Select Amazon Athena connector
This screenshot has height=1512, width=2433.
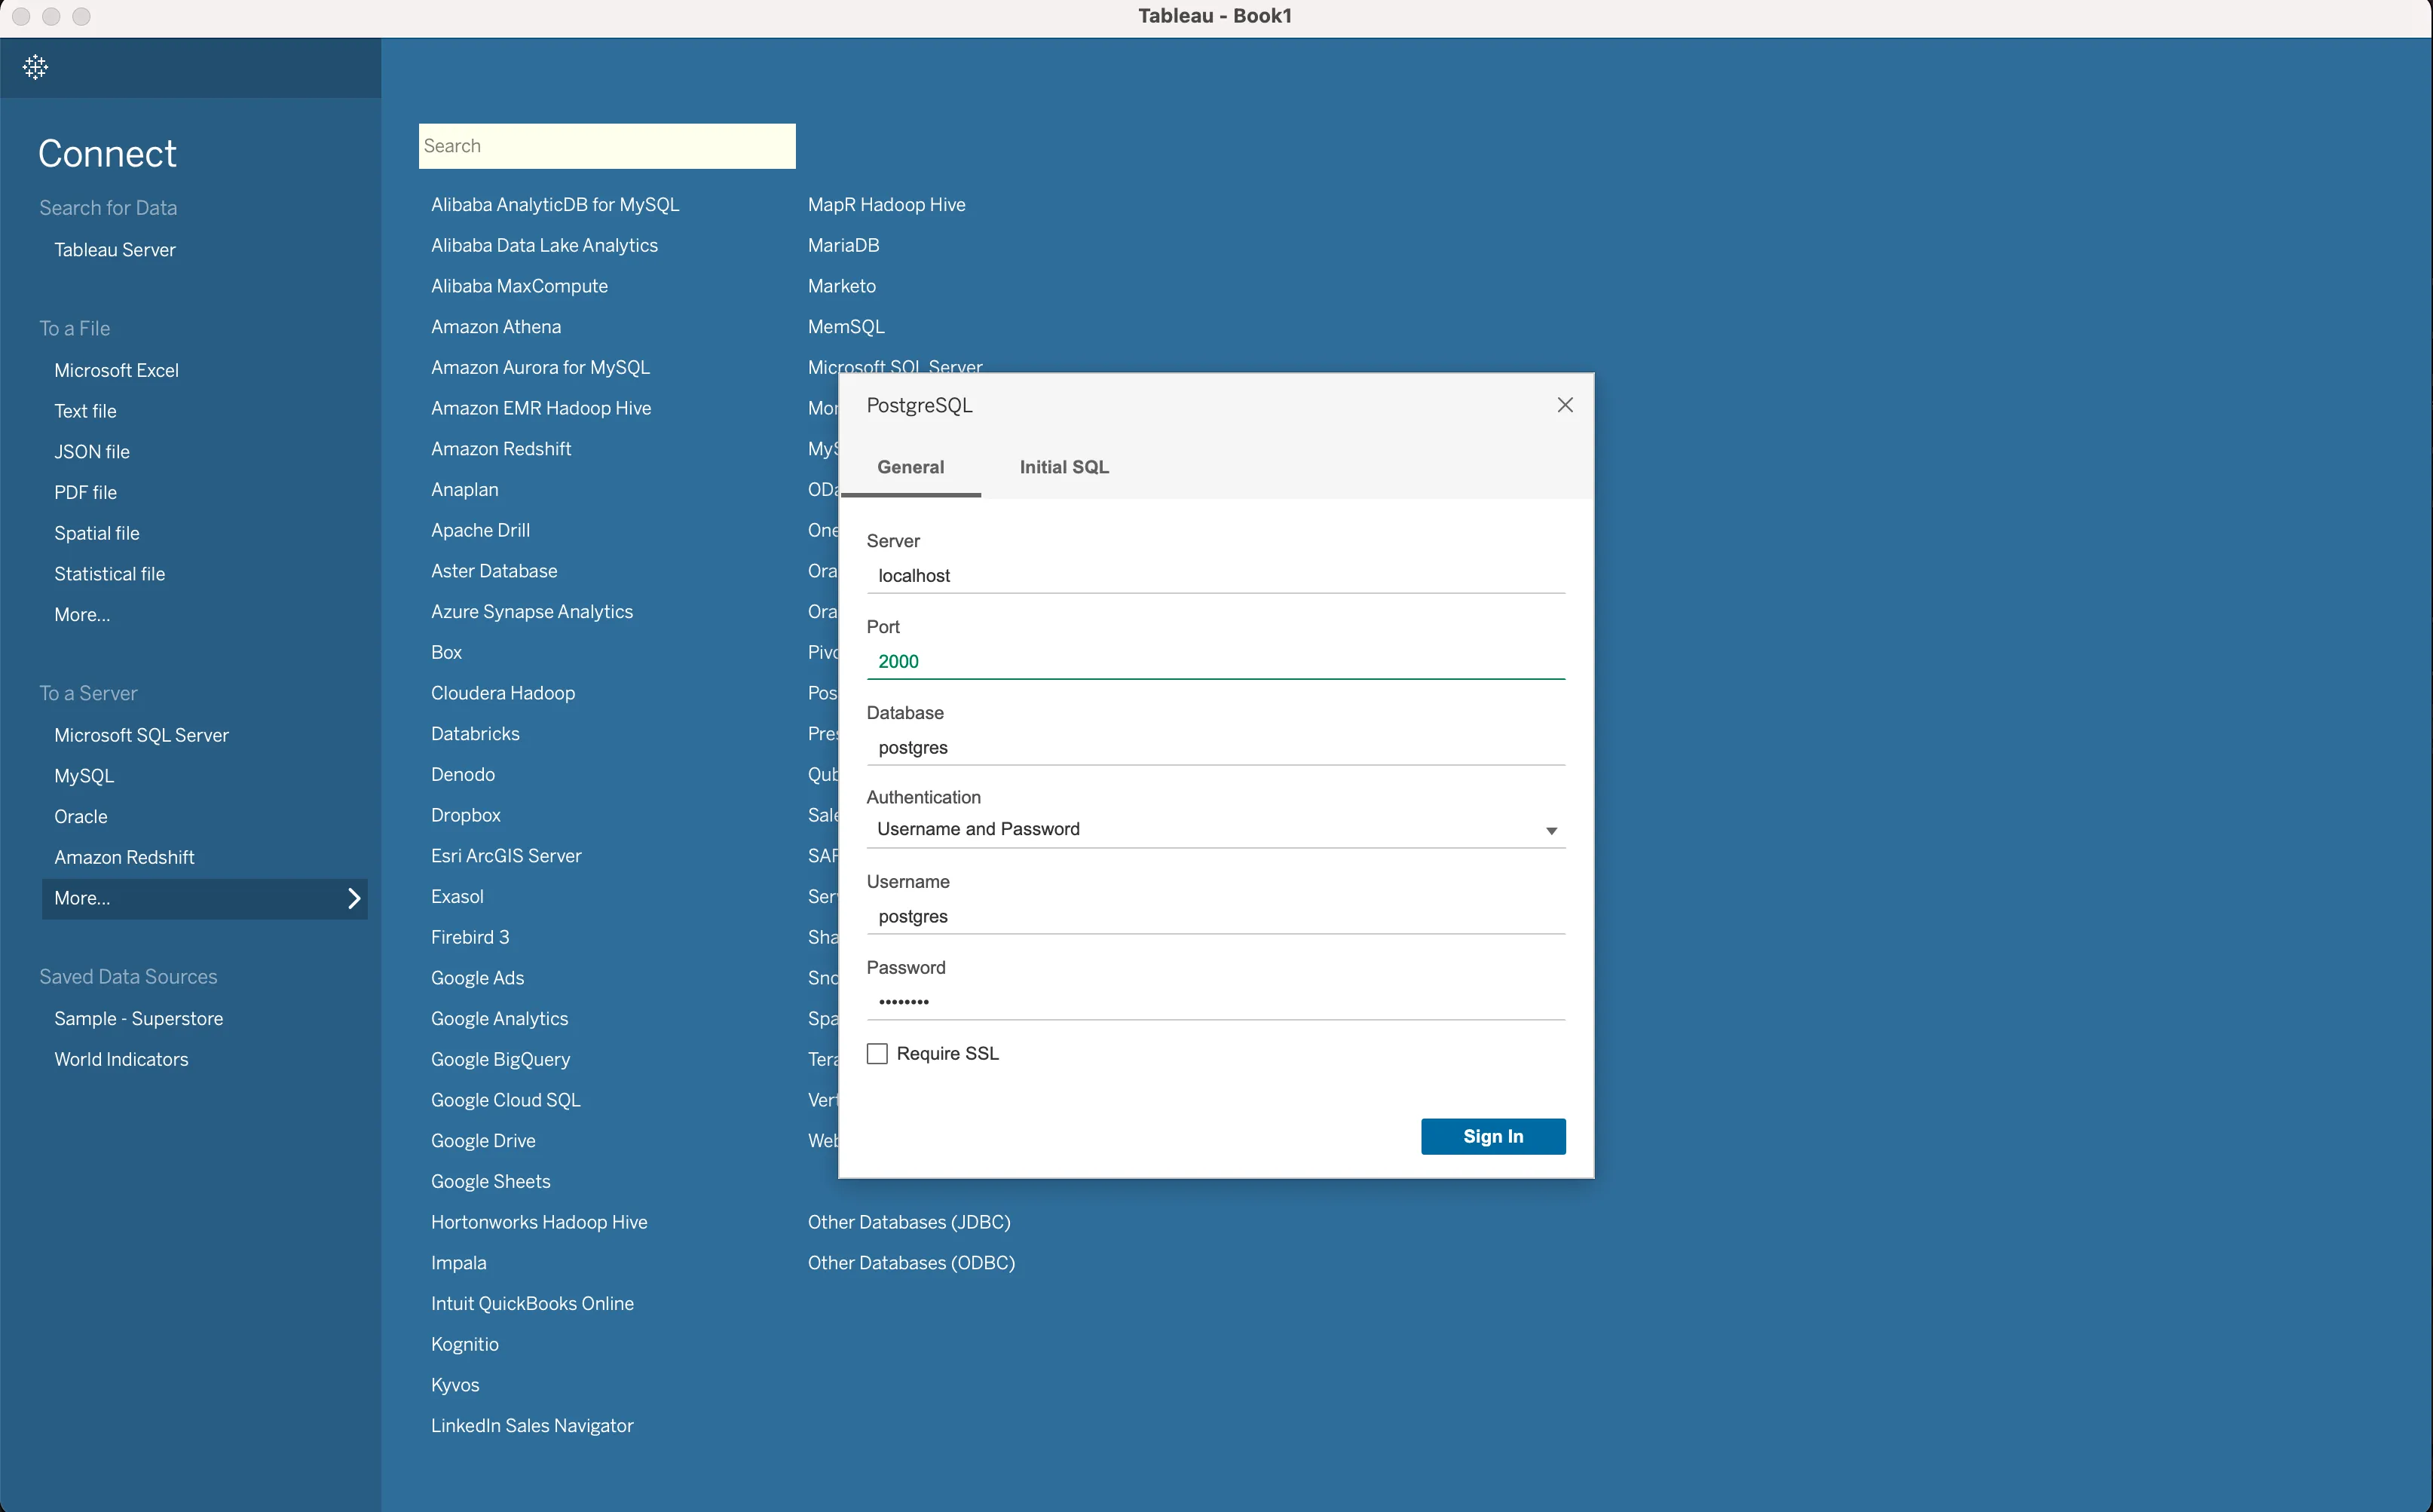495,327
